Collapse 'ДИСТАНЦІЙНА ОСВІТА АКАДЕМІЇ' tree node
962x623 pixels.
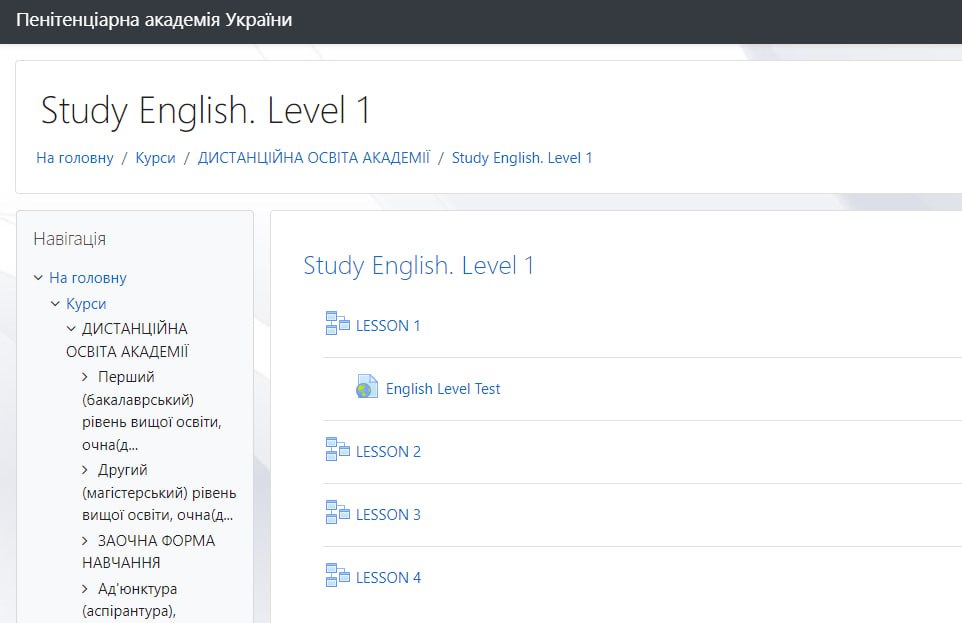[72, 328]
